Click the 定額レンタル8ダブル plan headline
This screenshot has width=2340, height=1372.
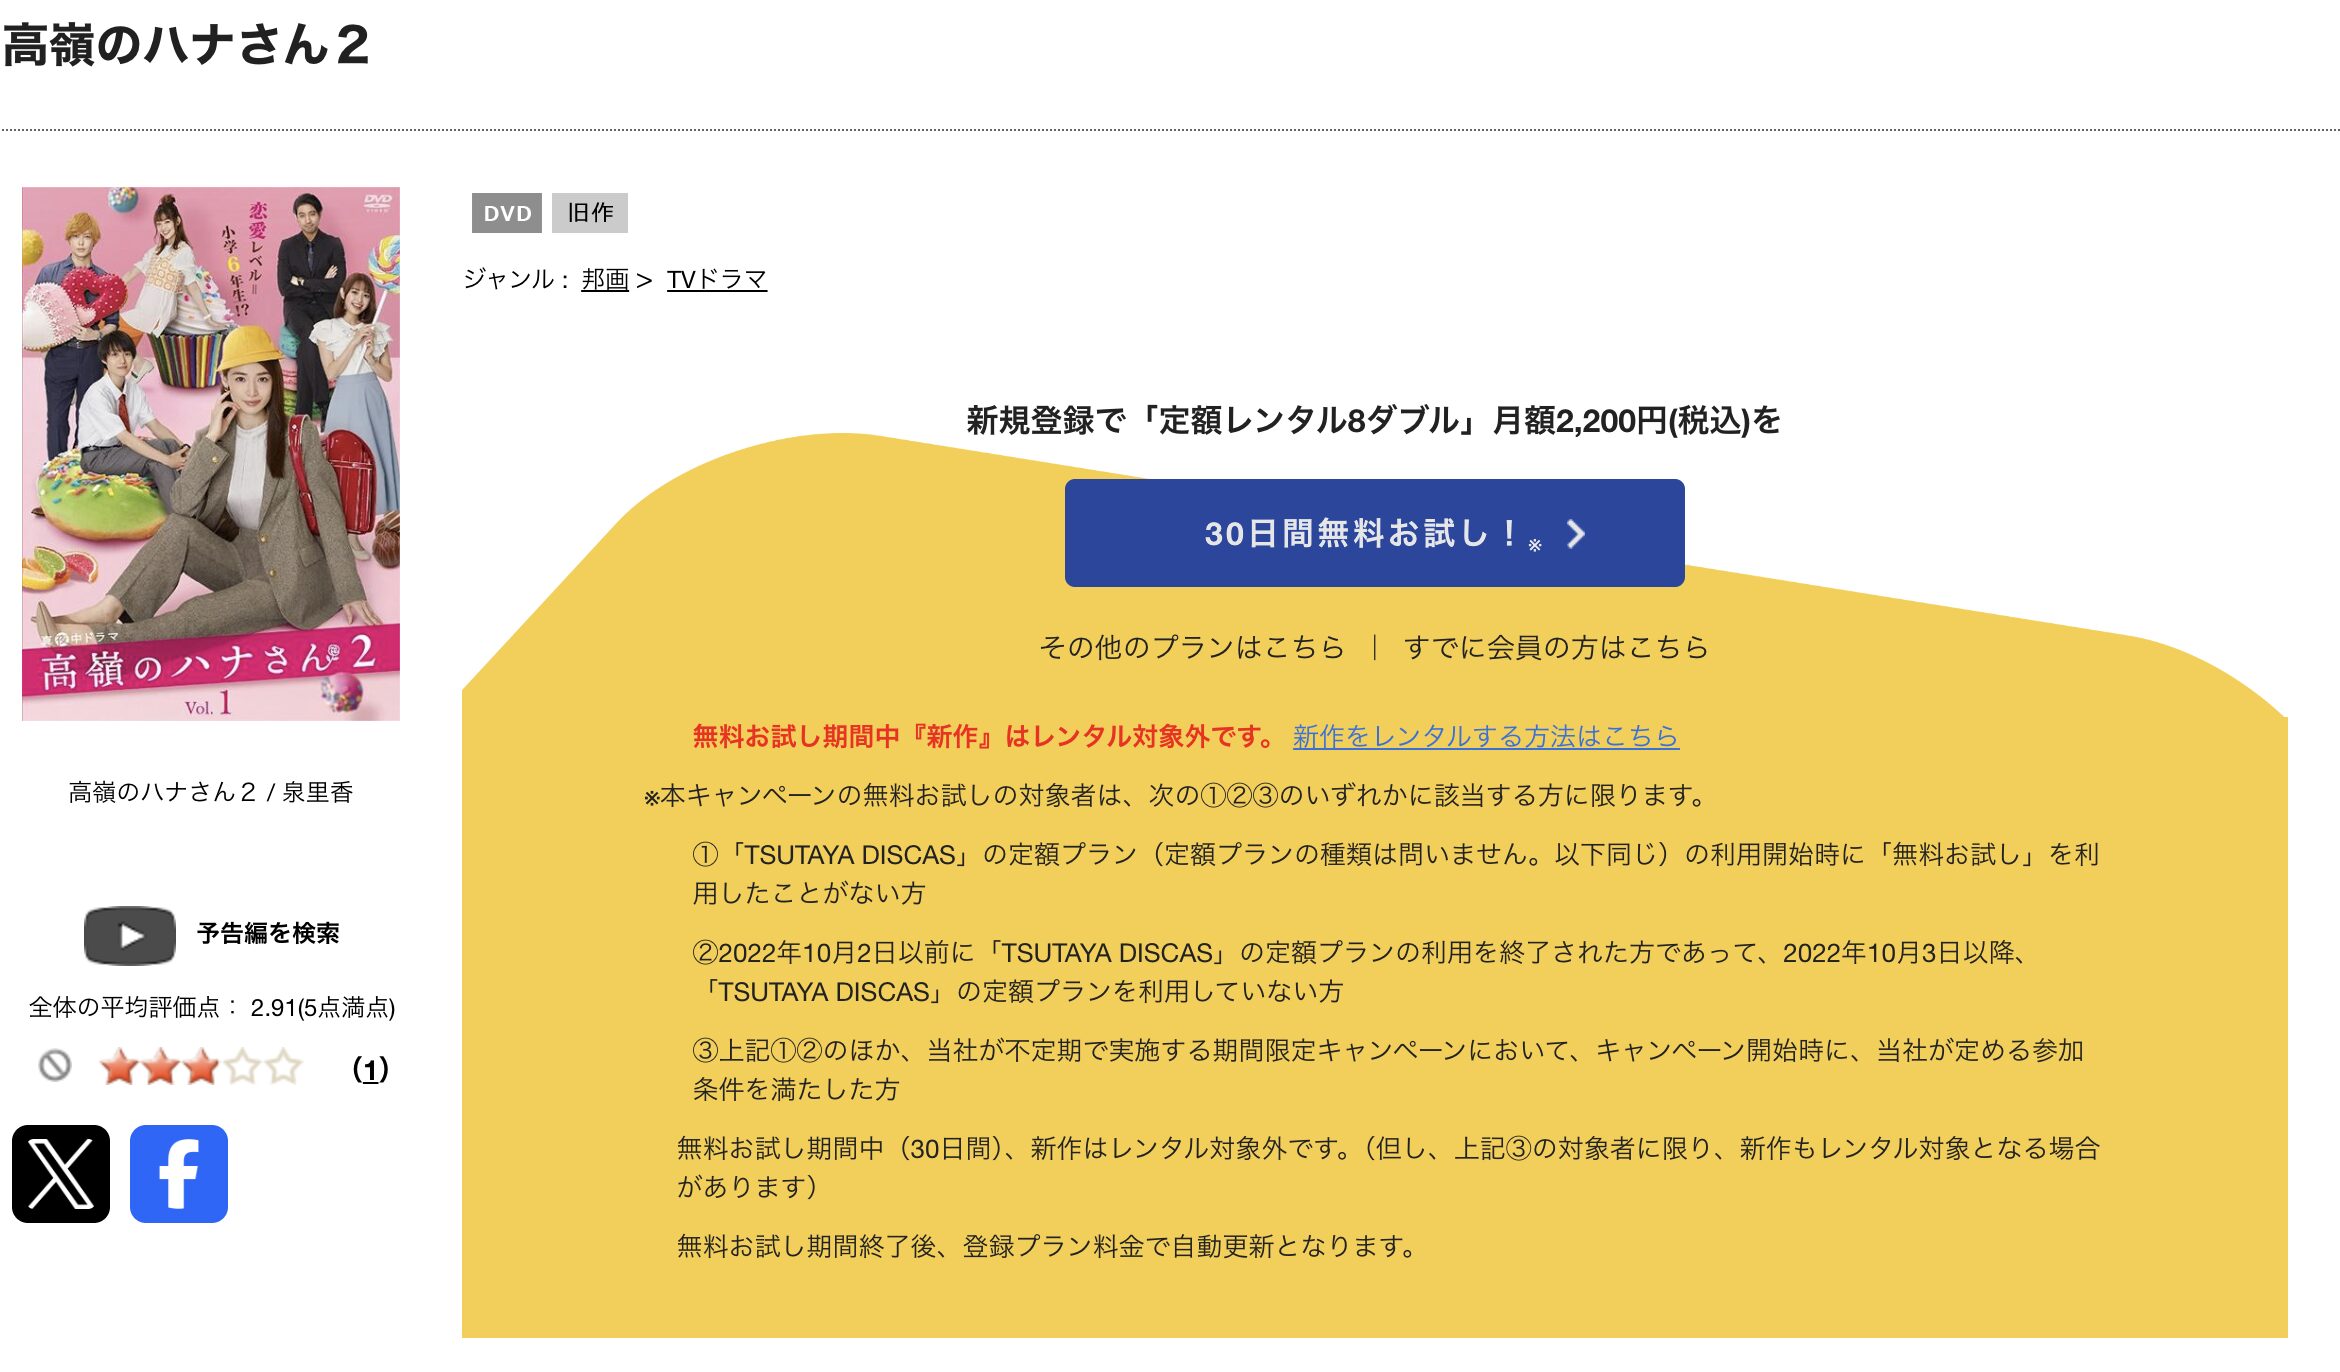[1373, 420]
